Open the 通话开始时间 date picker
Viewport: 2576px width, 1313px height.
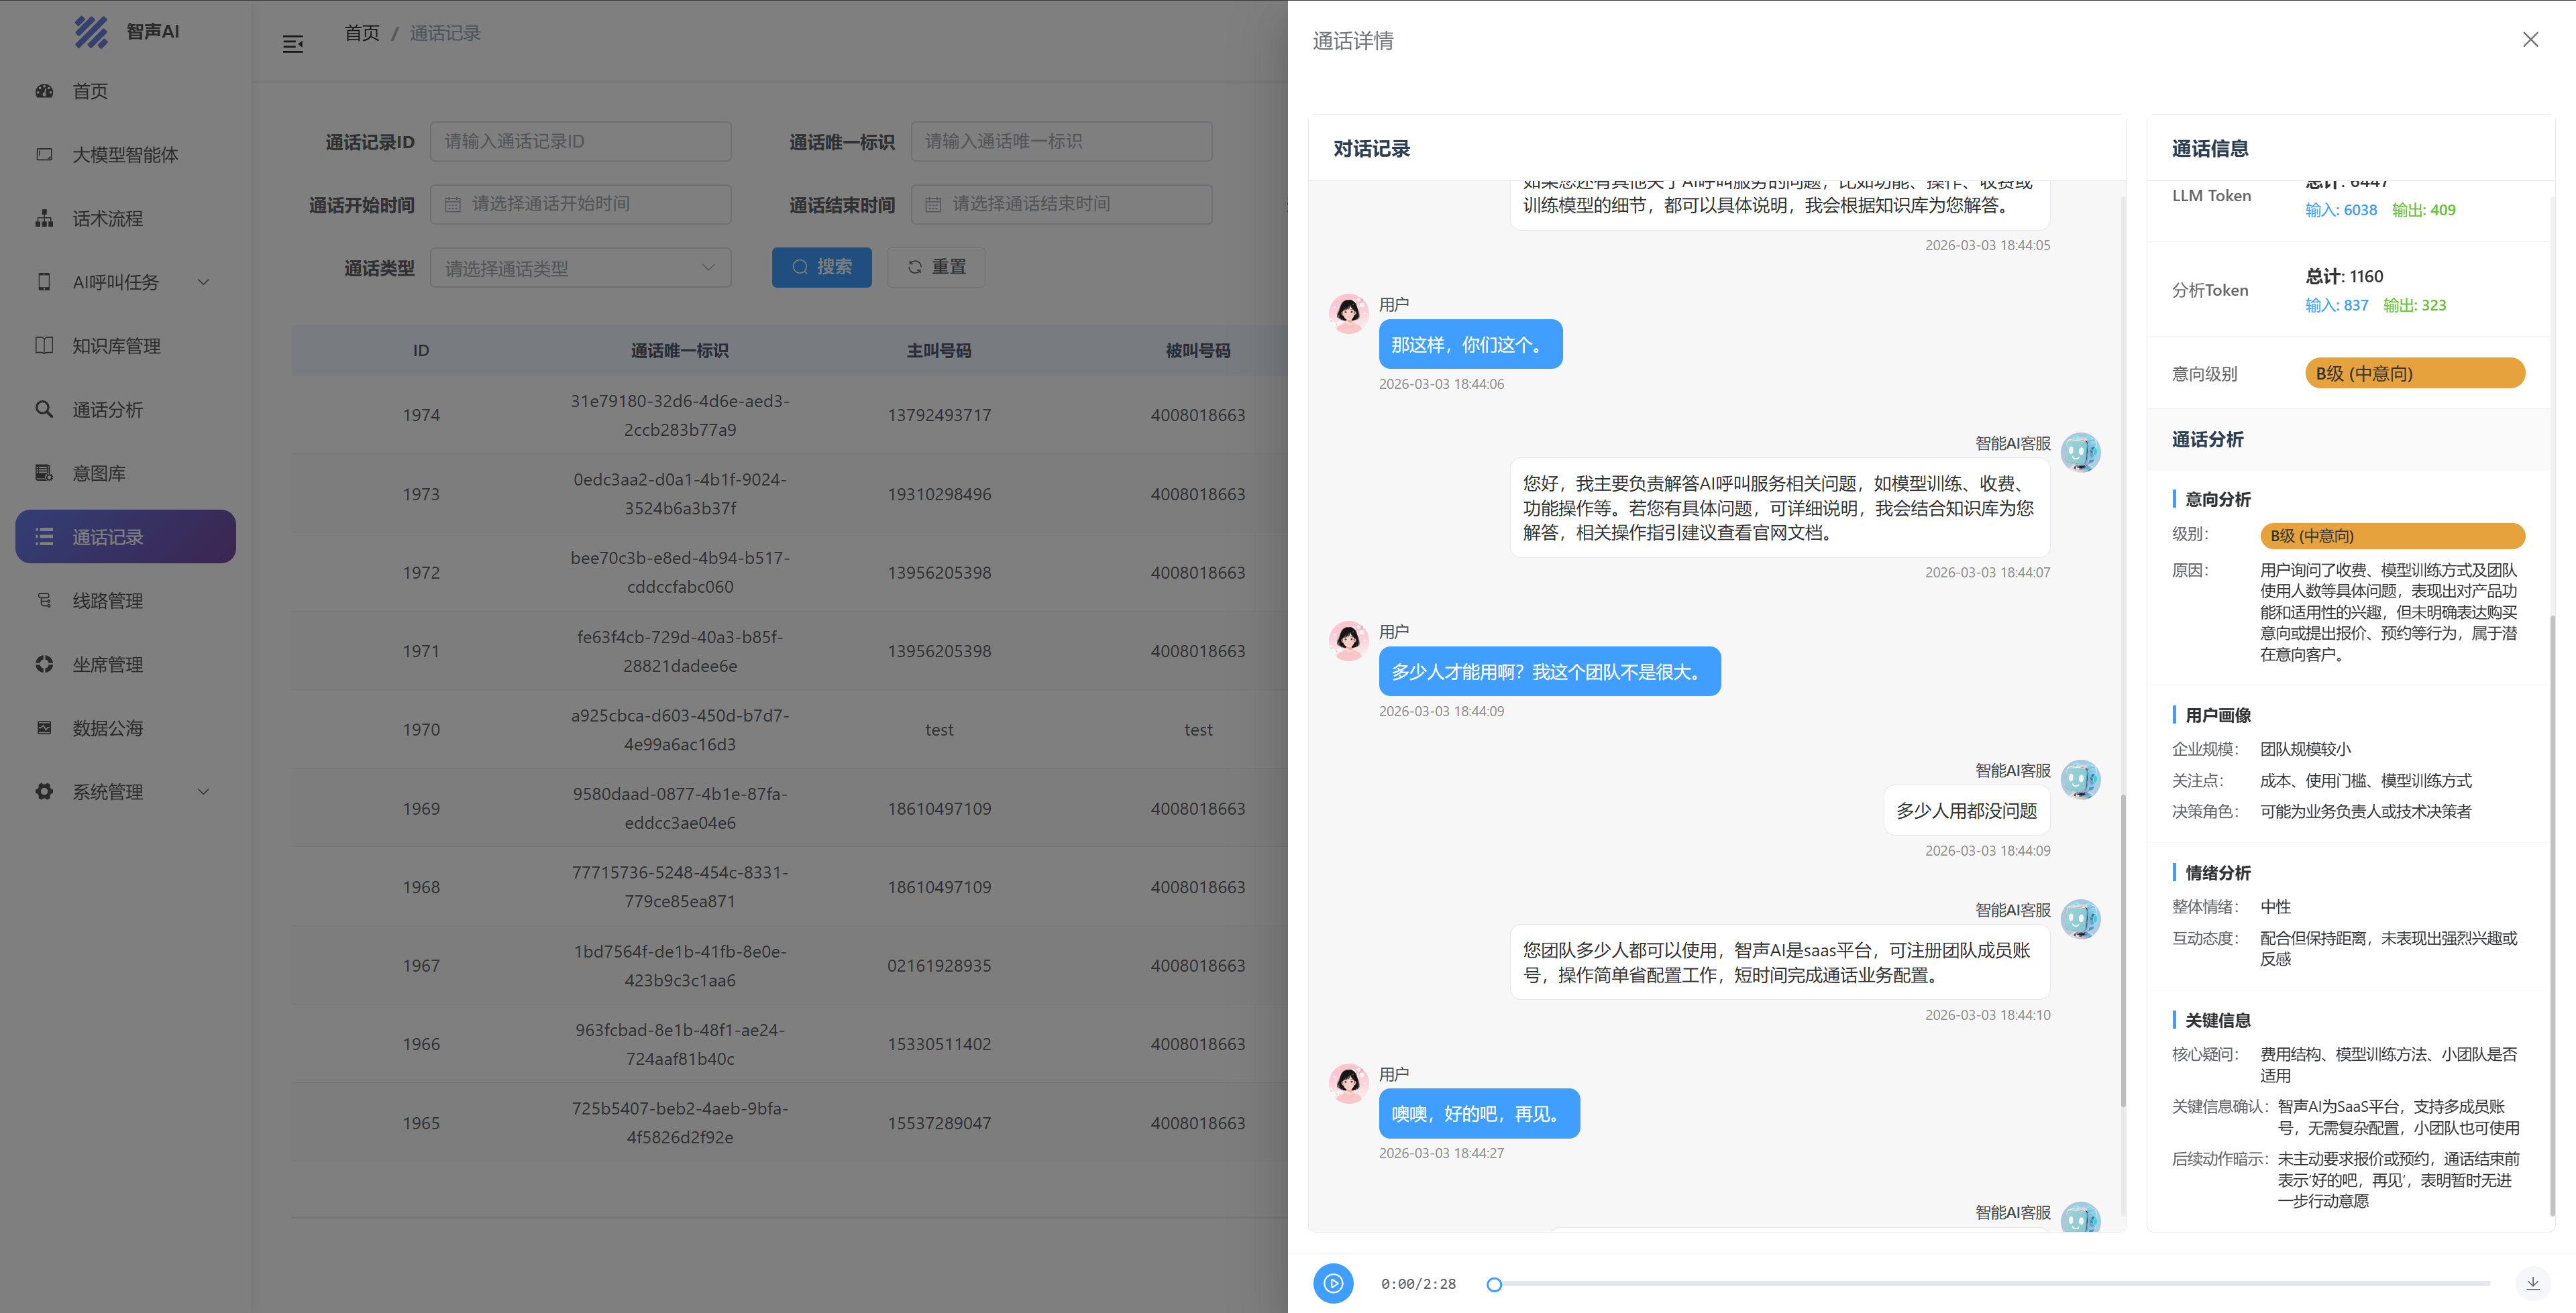[580, 204]
